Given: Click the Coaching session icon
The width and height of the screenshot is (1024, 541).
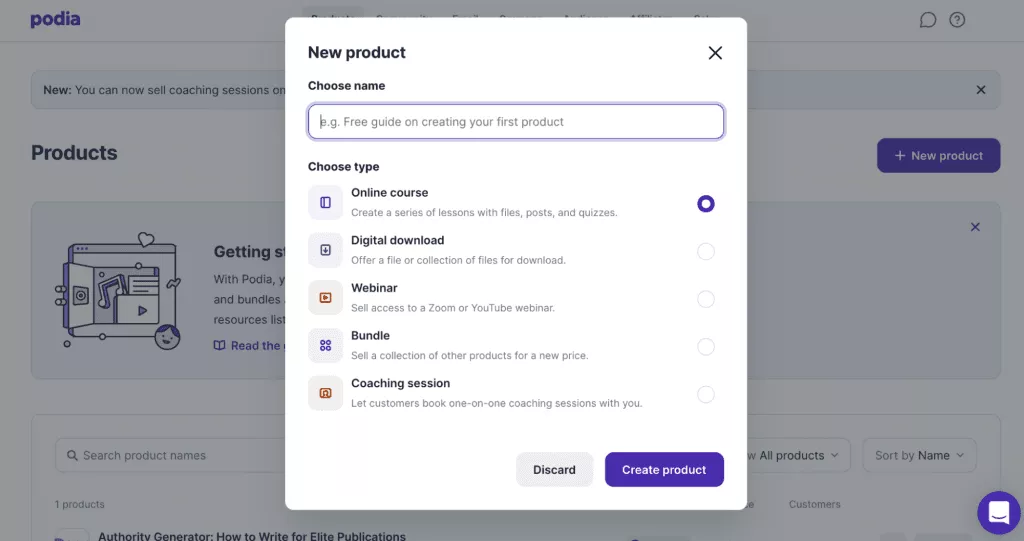Looking at the screenshot, I should pos(325,393).
